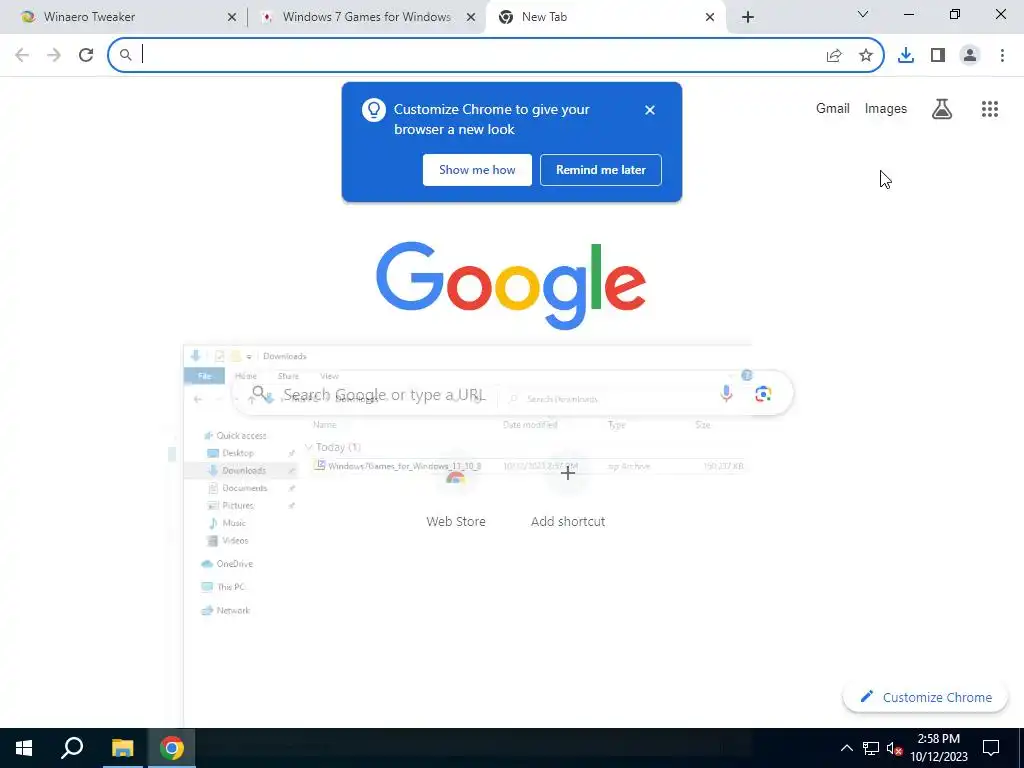Open the Gmail link
1024x768 pixels.
coord(833,108)
